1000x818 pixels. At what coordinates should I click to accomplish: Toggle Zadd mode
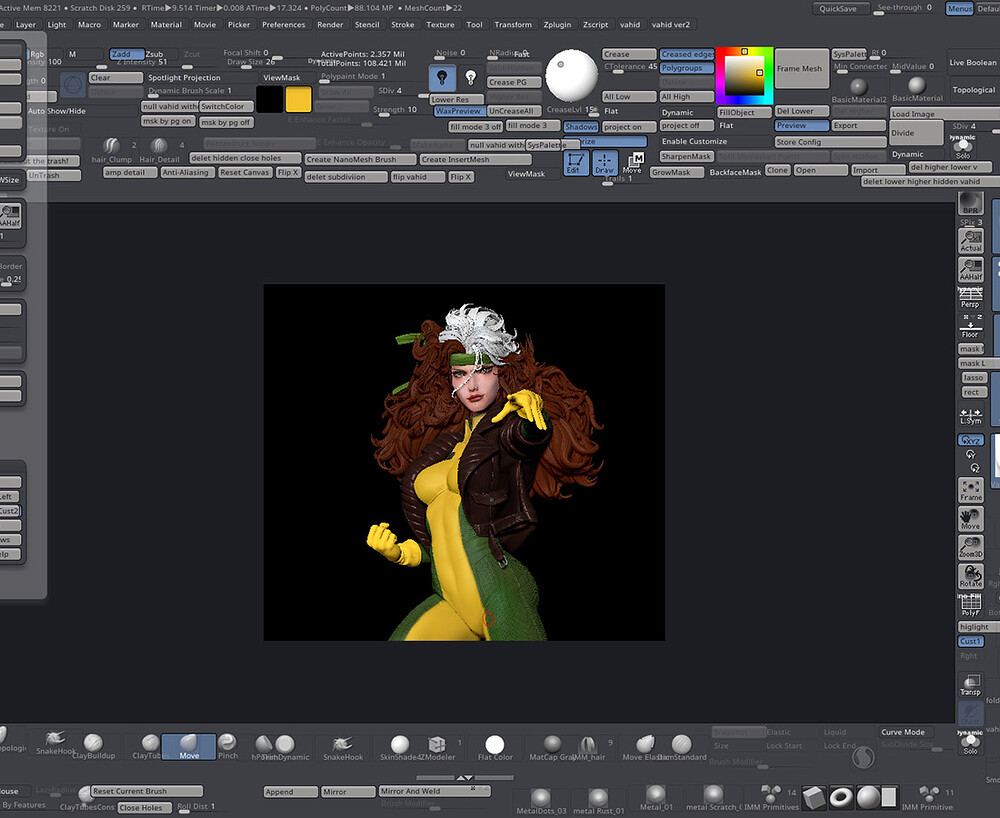[126, 54]
